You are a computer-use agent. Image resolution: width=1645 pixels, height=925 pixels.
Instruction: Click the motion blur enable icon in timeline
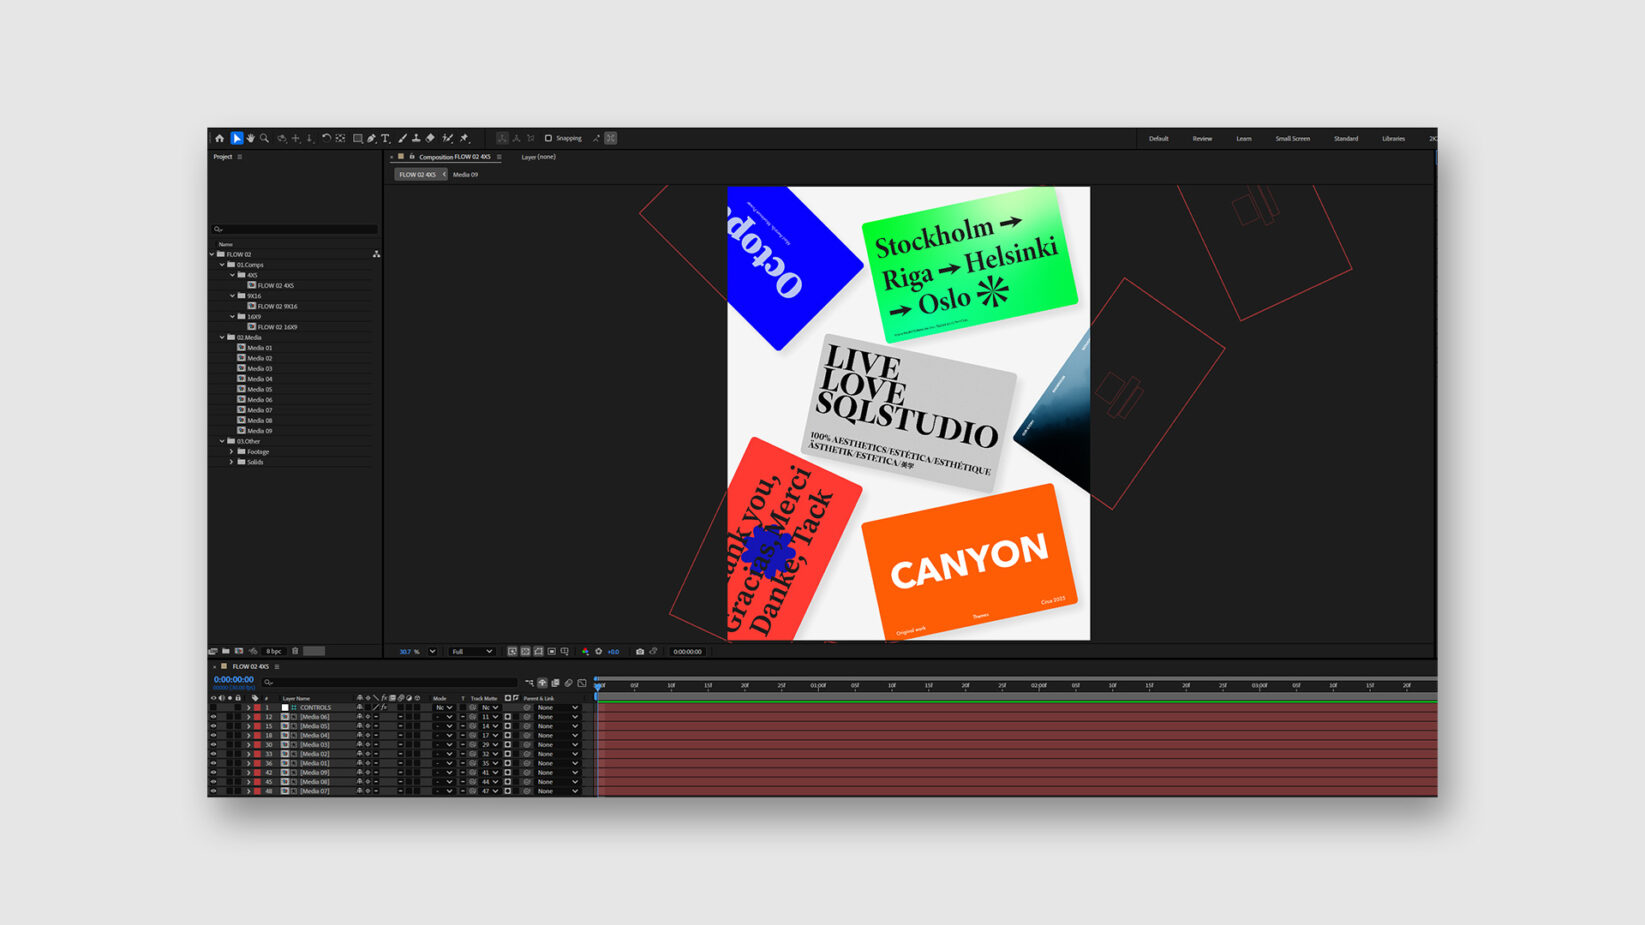pos(568,683)
